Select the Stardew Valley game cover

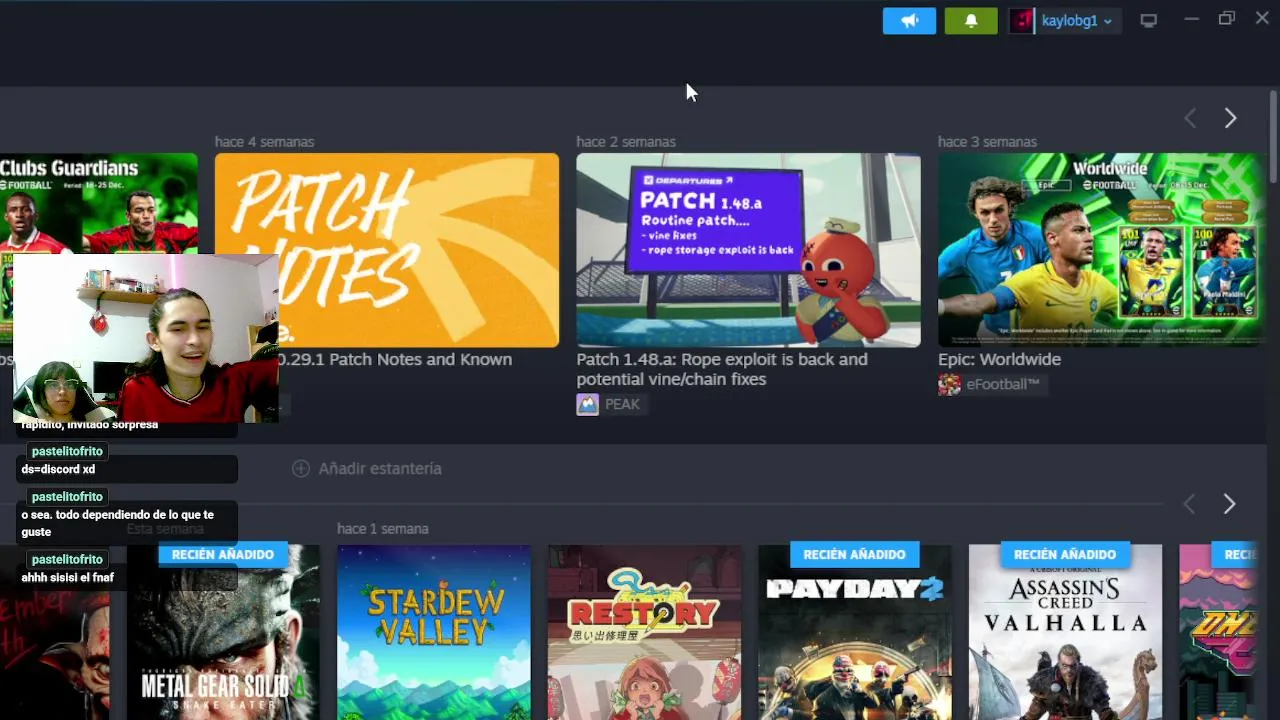[x=434, y=632]
